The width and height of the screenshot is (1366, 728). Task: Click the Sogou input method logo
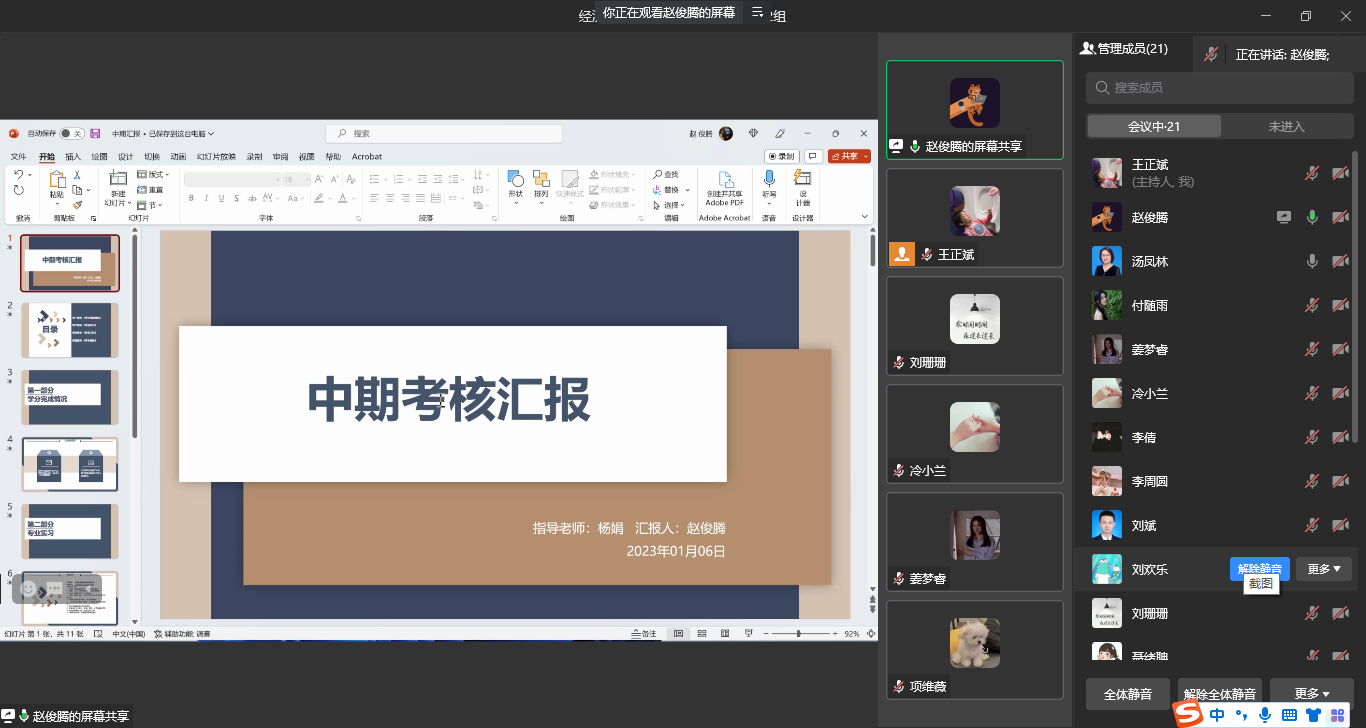pyautogui.click(x=1188, y=714)
